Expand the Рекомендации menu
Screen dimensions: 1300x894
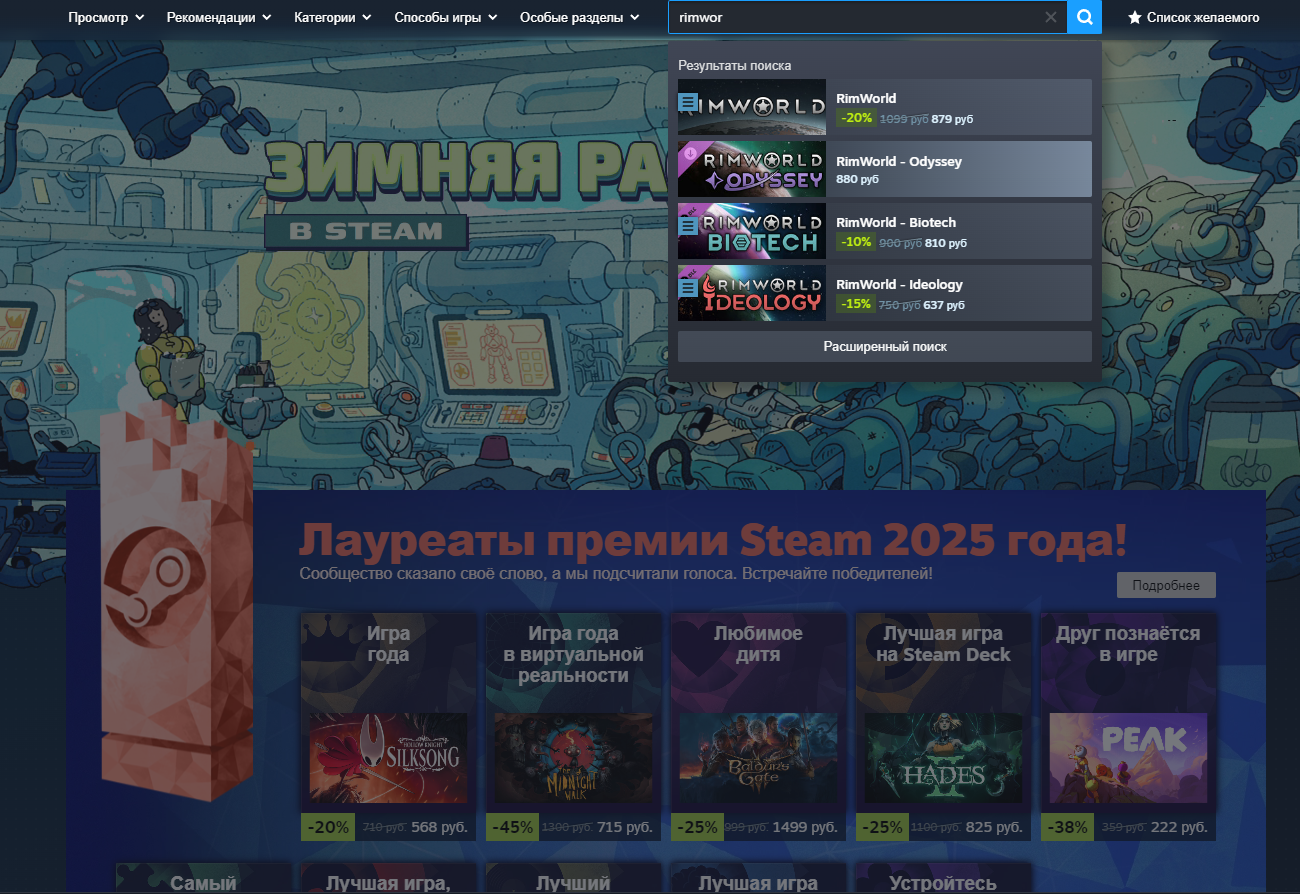coord(219,17)
